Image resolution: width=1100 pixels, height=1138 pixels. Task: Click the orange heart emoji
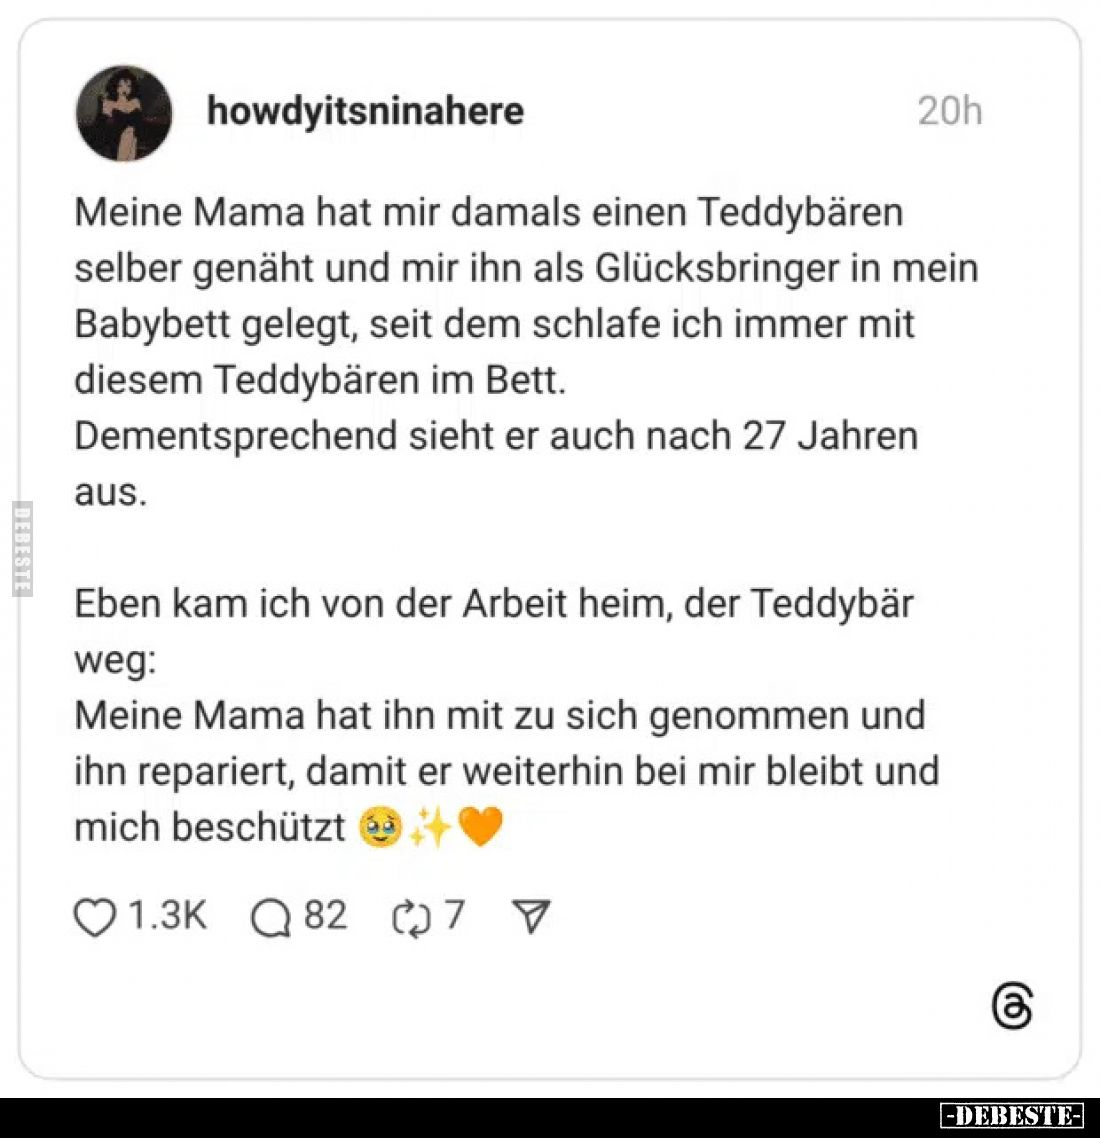click(480, 828)
